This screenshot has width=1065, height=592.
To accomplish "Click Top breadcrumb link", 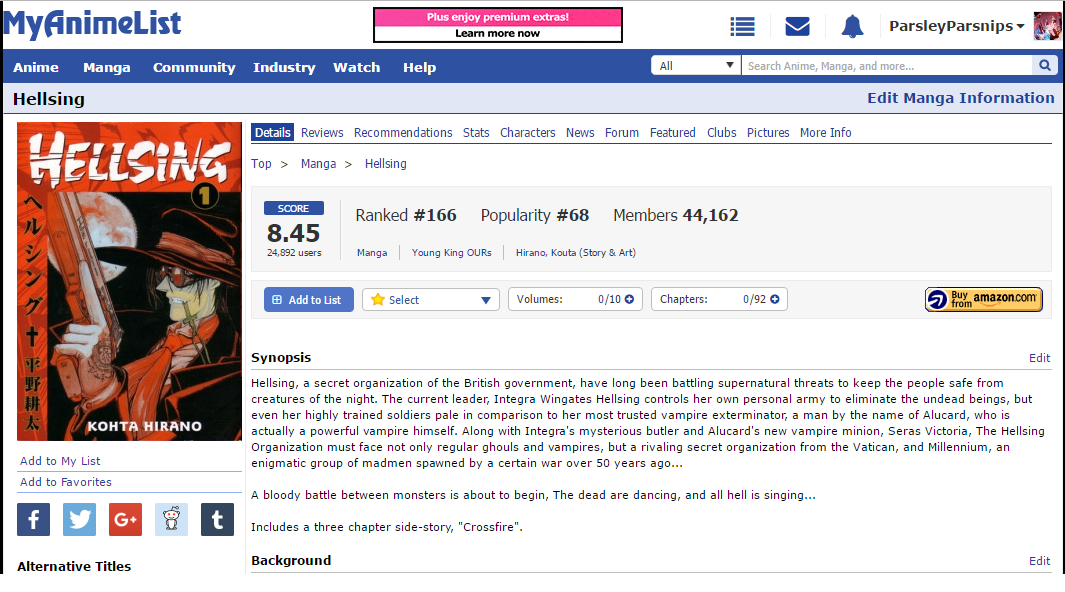I will tap(261, 164).
